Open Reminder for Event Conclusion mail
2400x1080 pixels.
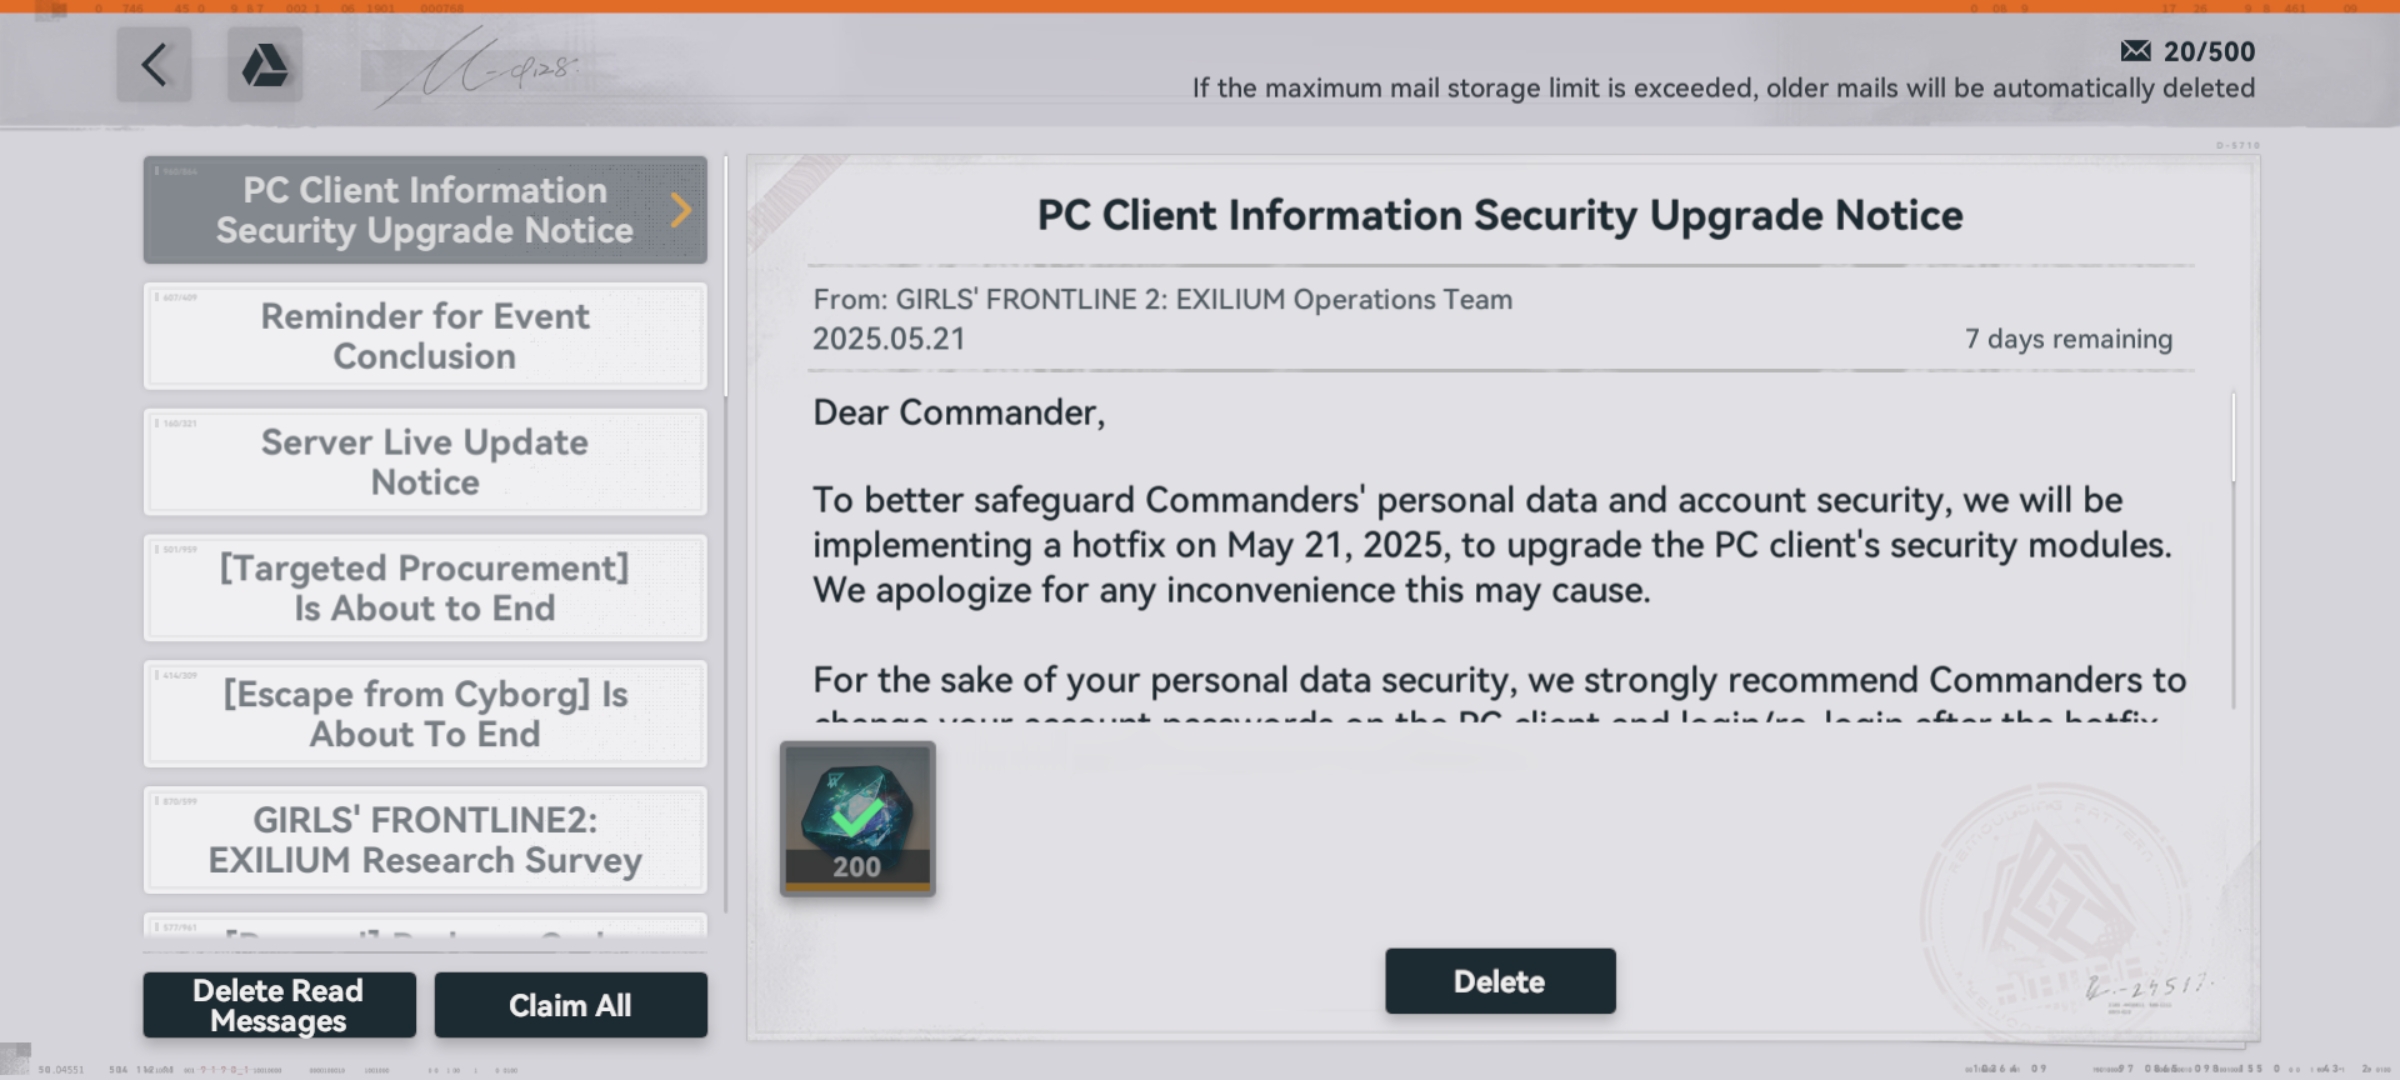coord(425,336)
